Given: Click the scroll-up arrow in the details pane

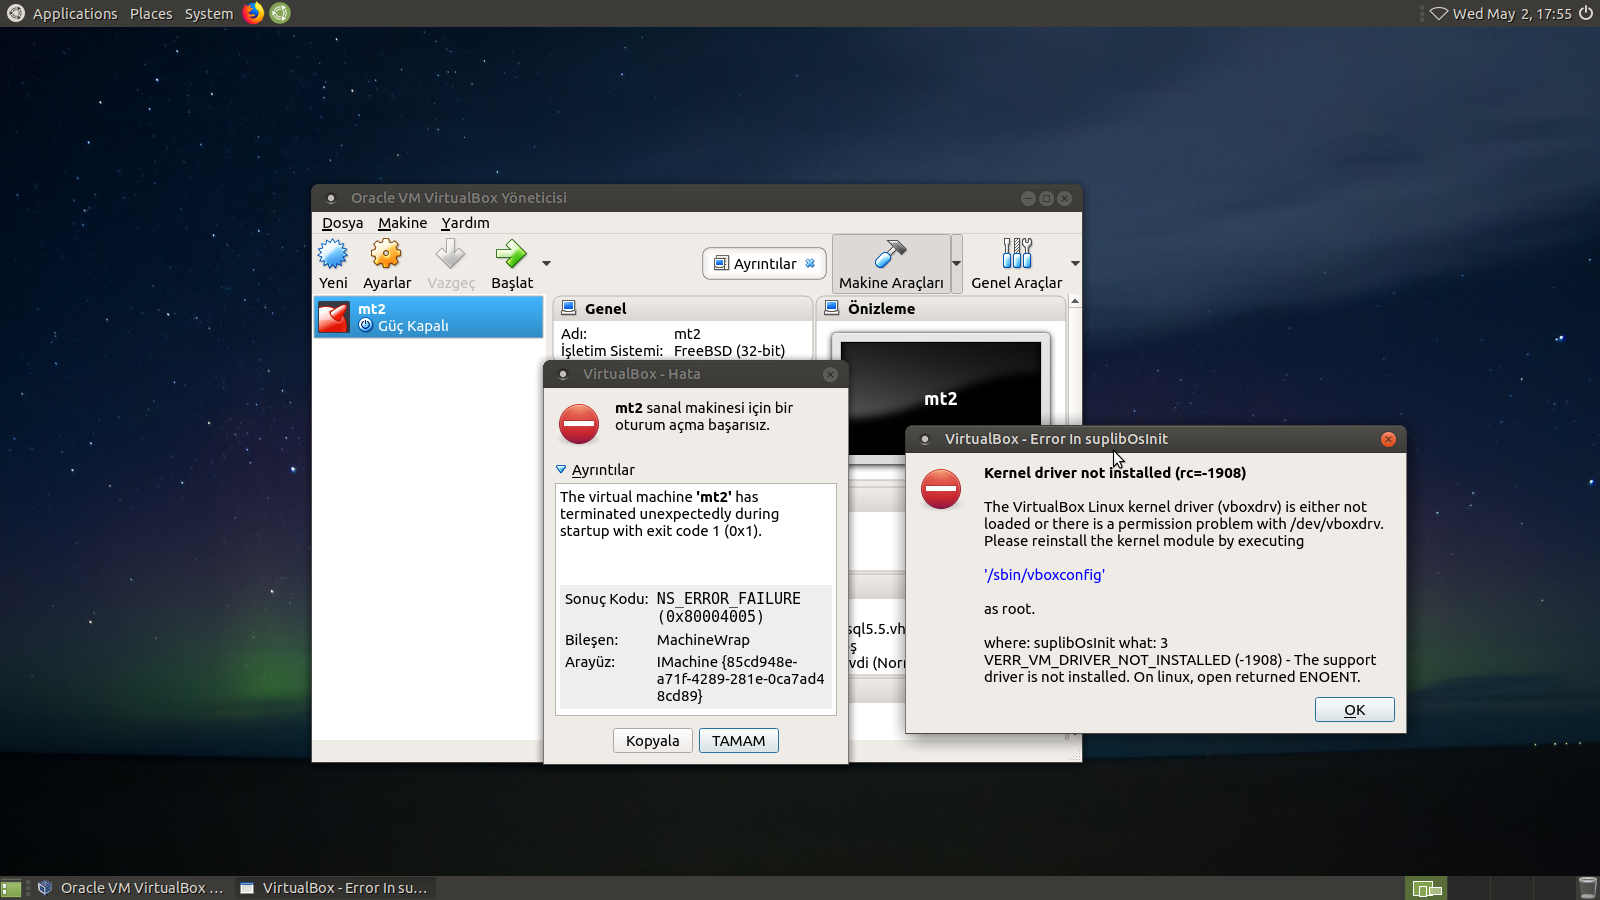Looking at the screenshot, I should [1075, 301].
